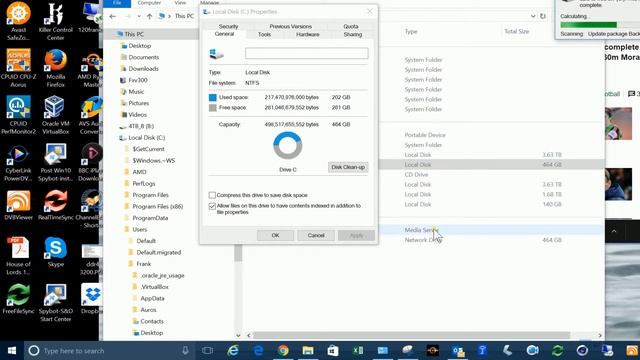Click the Type column header
Screen dimensions: 640x360
pyautogui.click(x=411, y=31)
